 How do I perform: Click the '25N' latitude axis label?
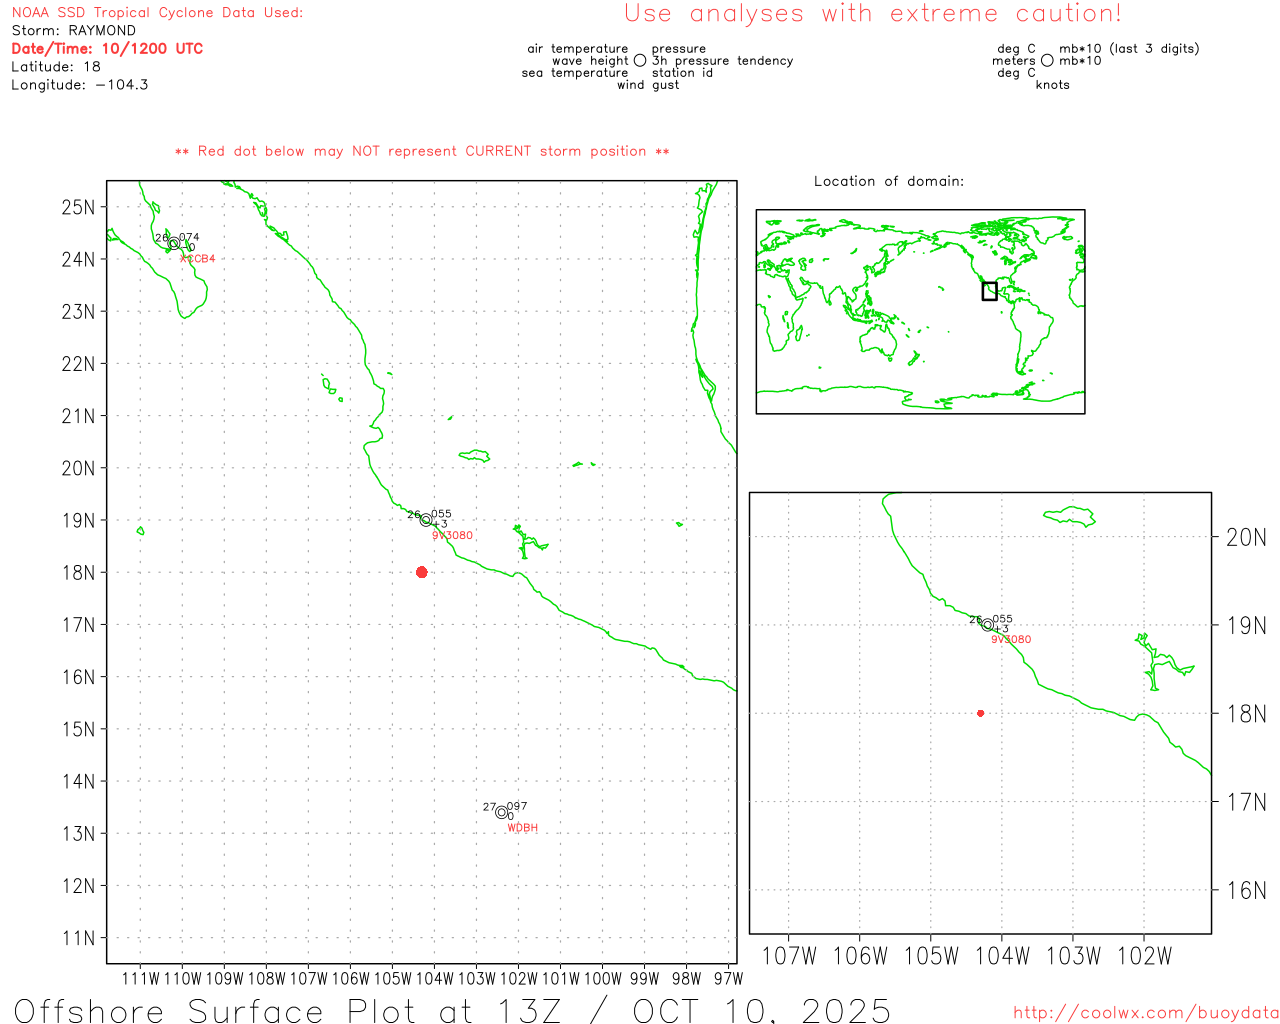78,208
